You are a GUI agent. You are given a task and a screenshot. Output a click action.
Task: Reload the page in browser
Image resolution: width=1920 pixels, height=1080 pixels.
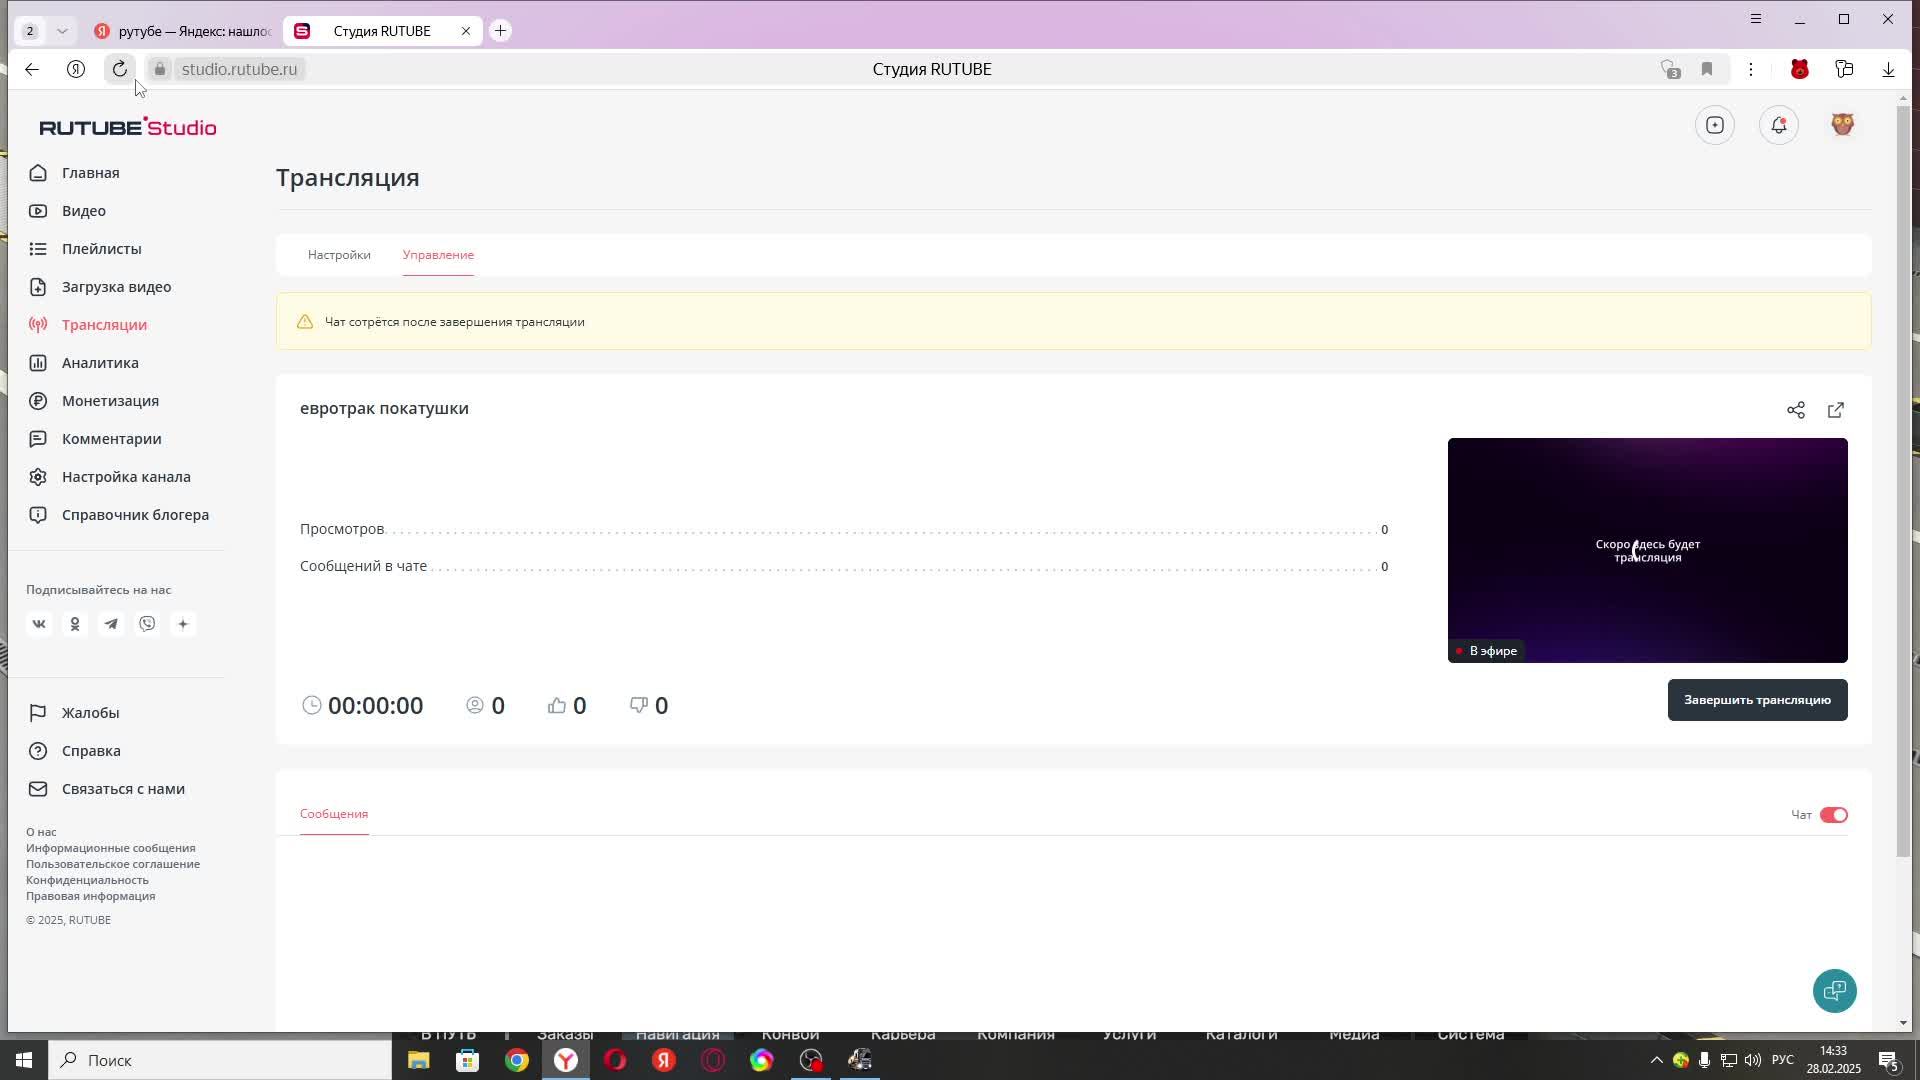pyautogui.click(x=120, y=69)
